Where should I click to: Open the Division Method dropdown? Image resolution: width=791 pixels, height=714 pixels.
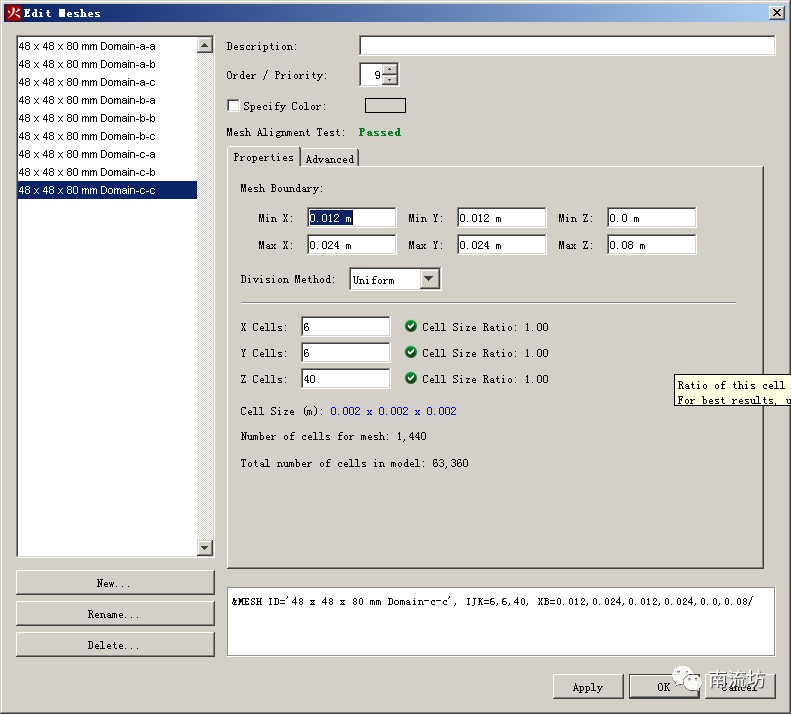point(429,280)
